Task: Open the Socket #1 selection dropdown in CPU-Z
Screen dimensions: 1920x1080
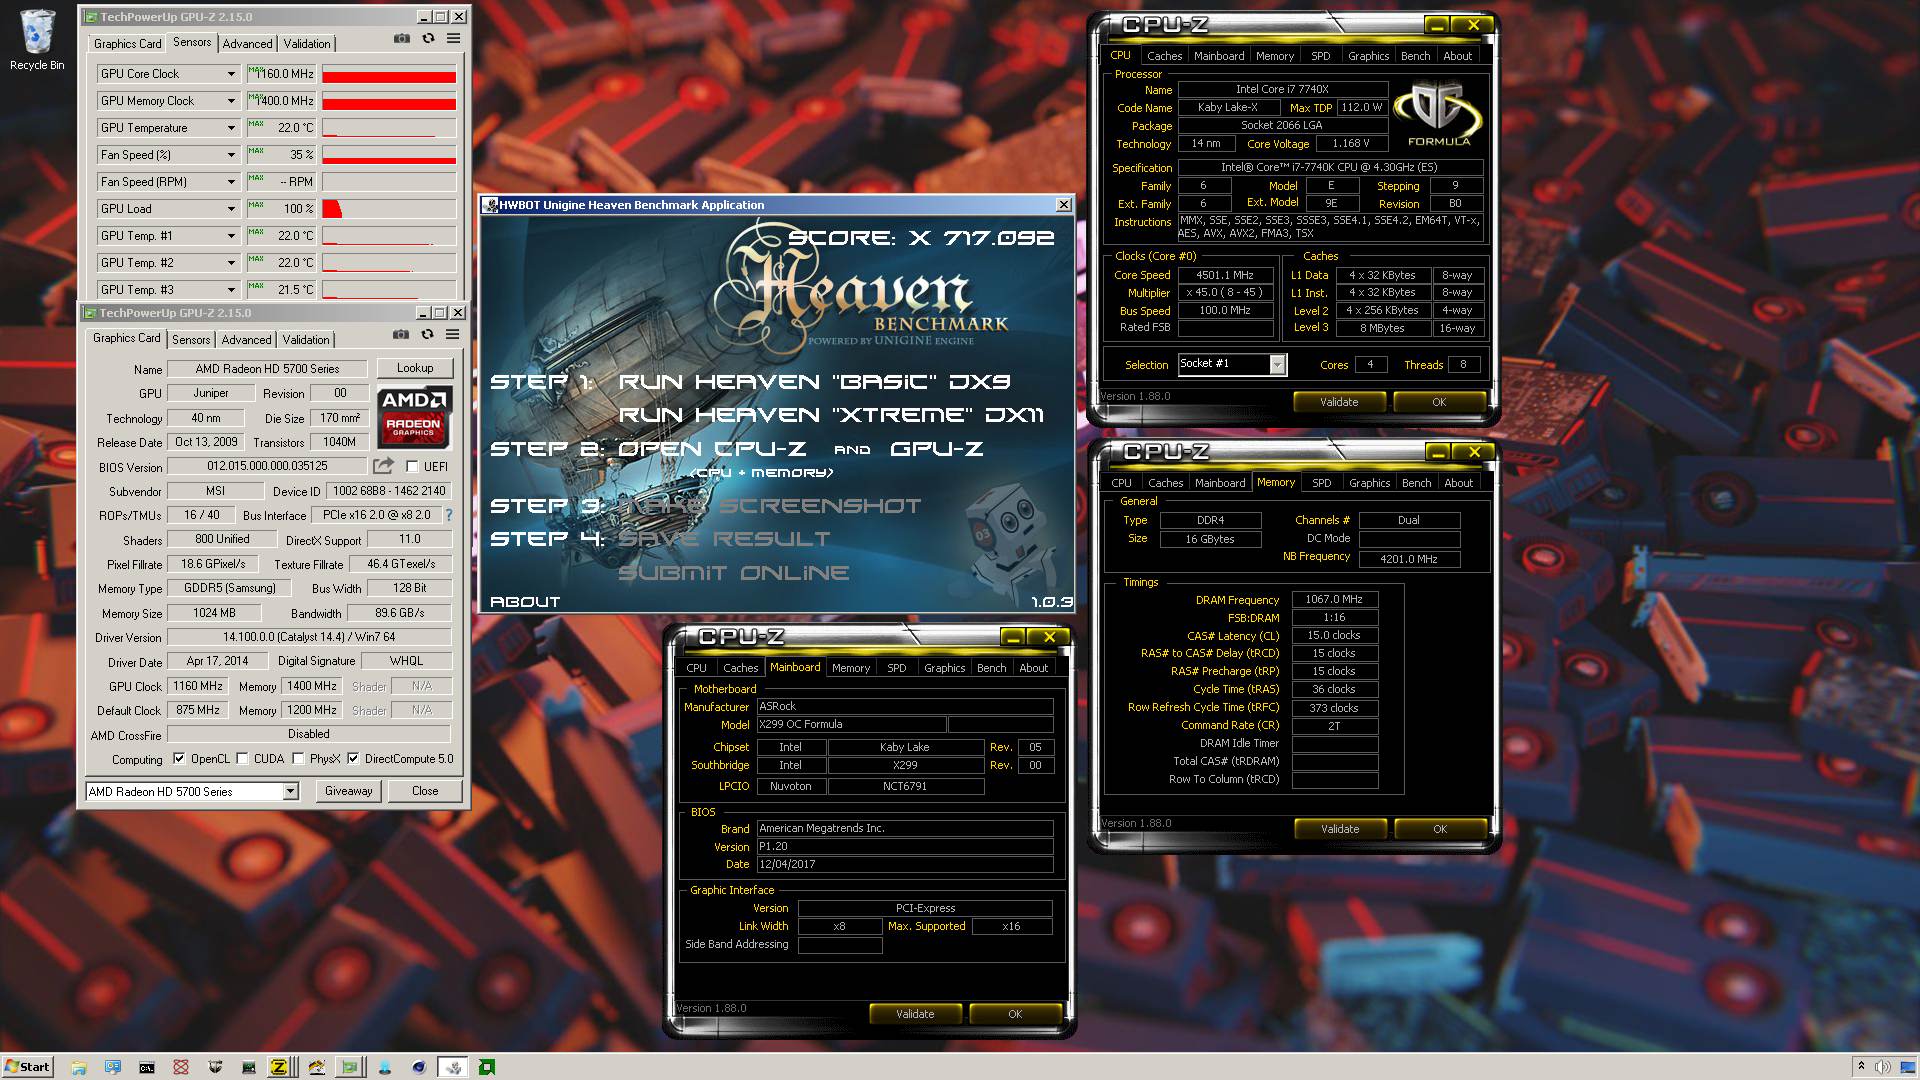Action: click(x=1232, y=364)
